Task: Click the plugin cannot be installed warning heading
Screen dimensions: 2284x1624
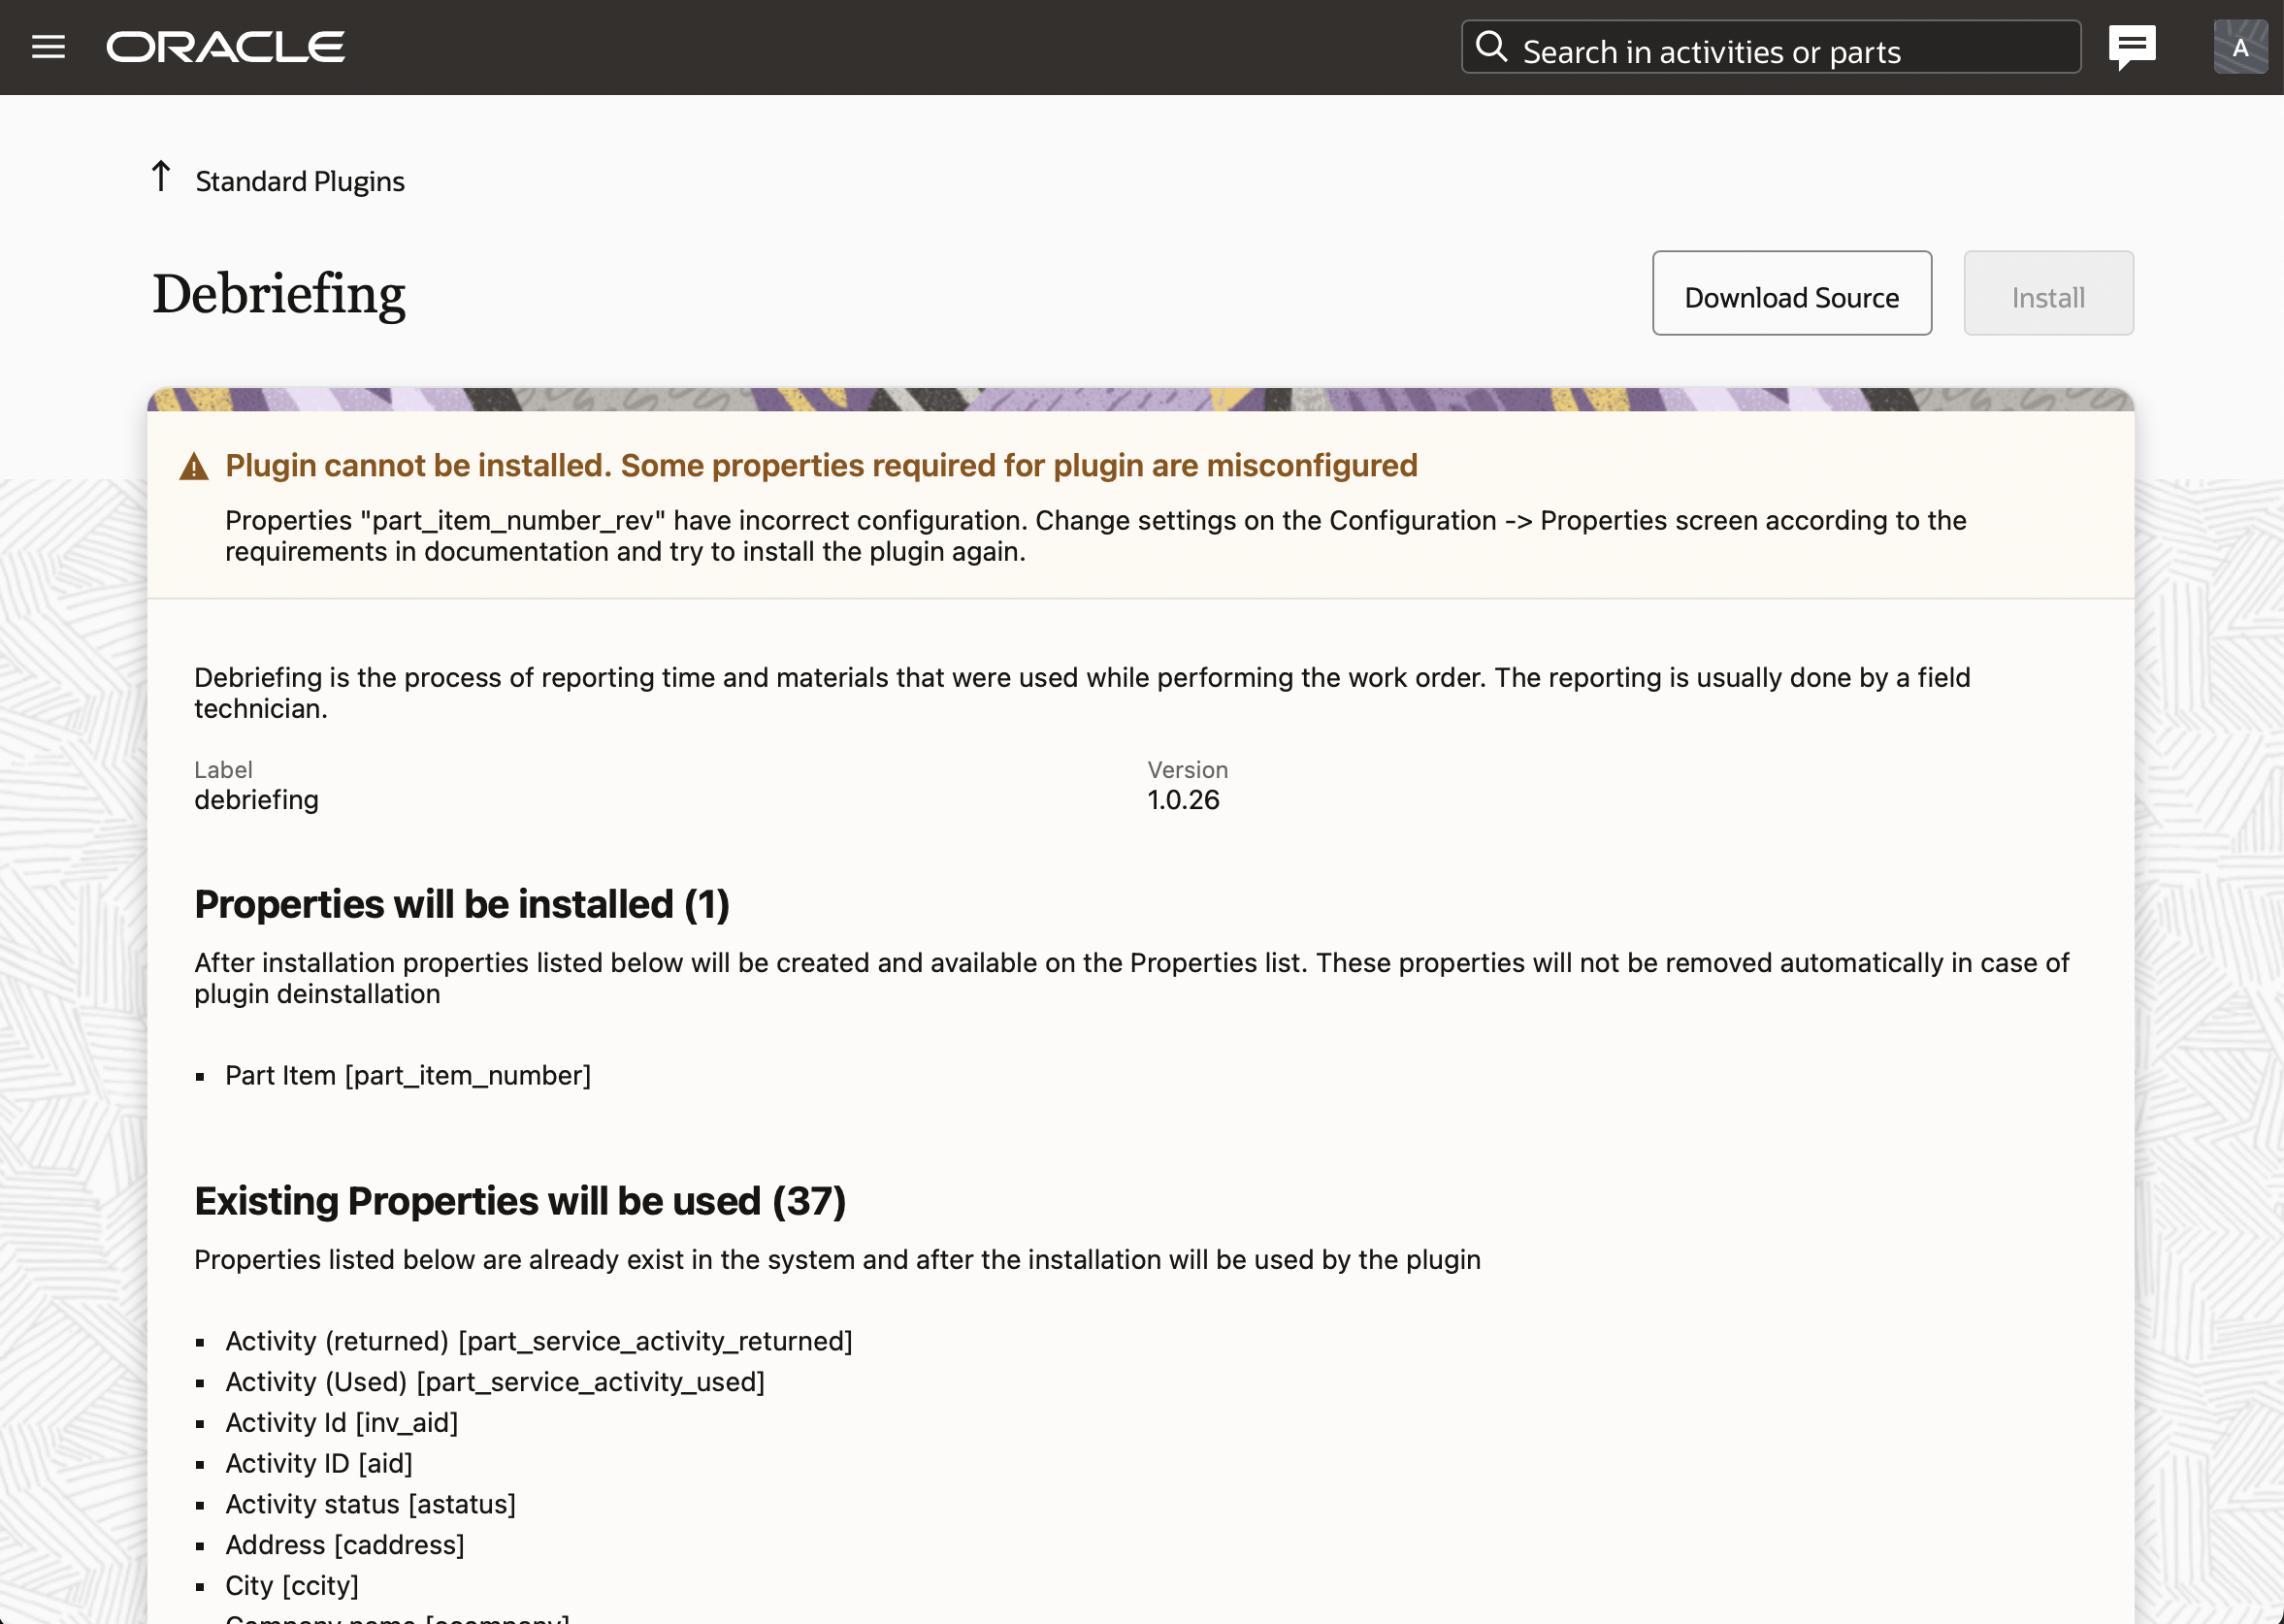Action: (x=820, y=466)
